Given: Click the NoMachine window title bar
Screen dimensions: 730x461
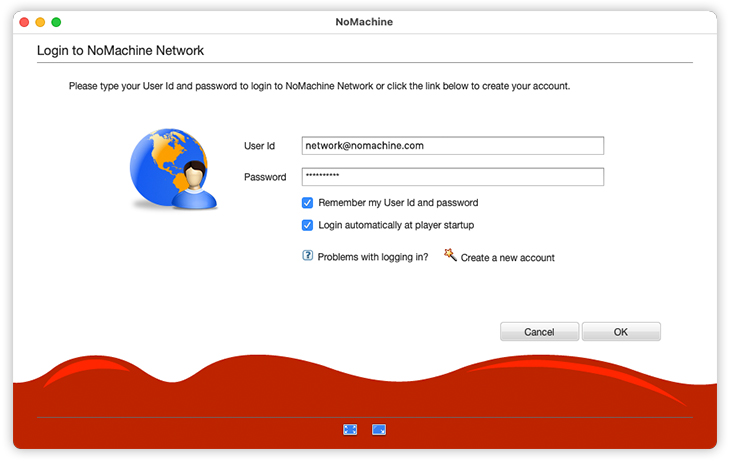Looking at the screenshot, I should point(365,21).
